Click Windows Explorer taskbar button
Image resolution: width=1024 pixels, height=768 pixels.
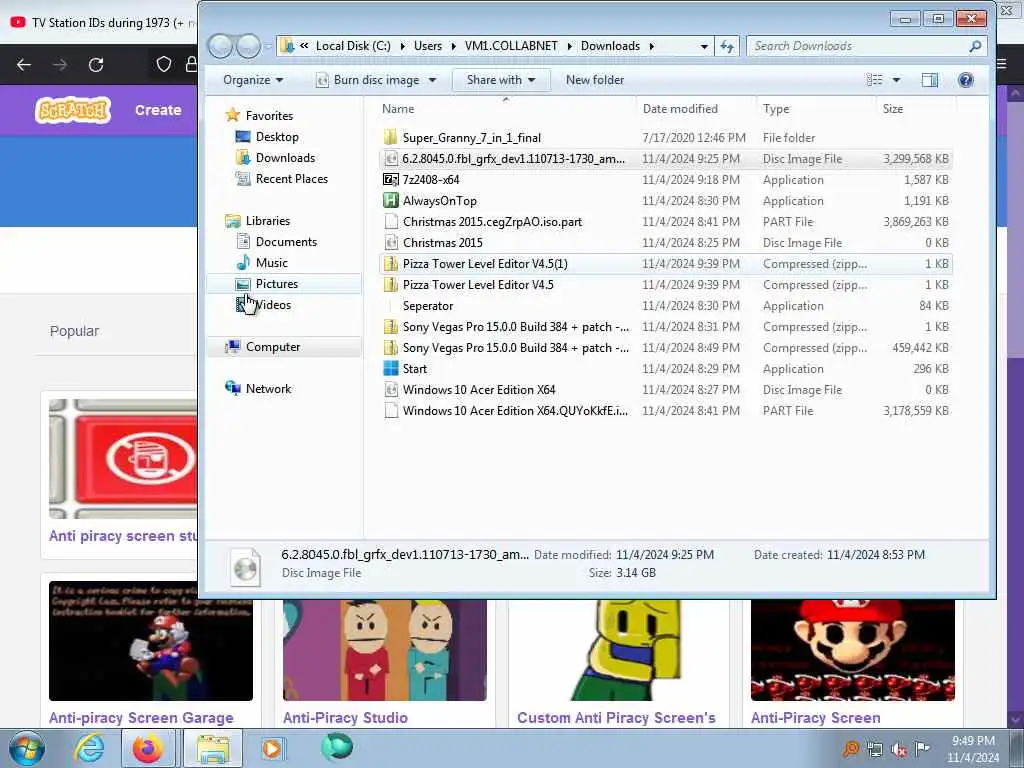click(x=213, y=748)
